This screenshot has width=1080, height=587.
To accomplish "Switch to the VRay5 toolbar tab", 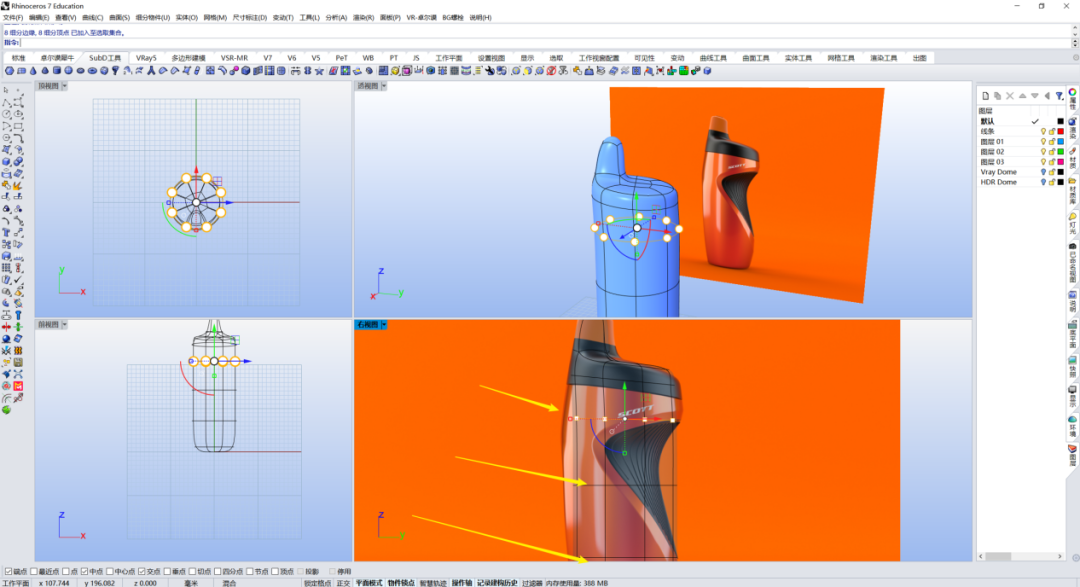I will coord(146,58).
